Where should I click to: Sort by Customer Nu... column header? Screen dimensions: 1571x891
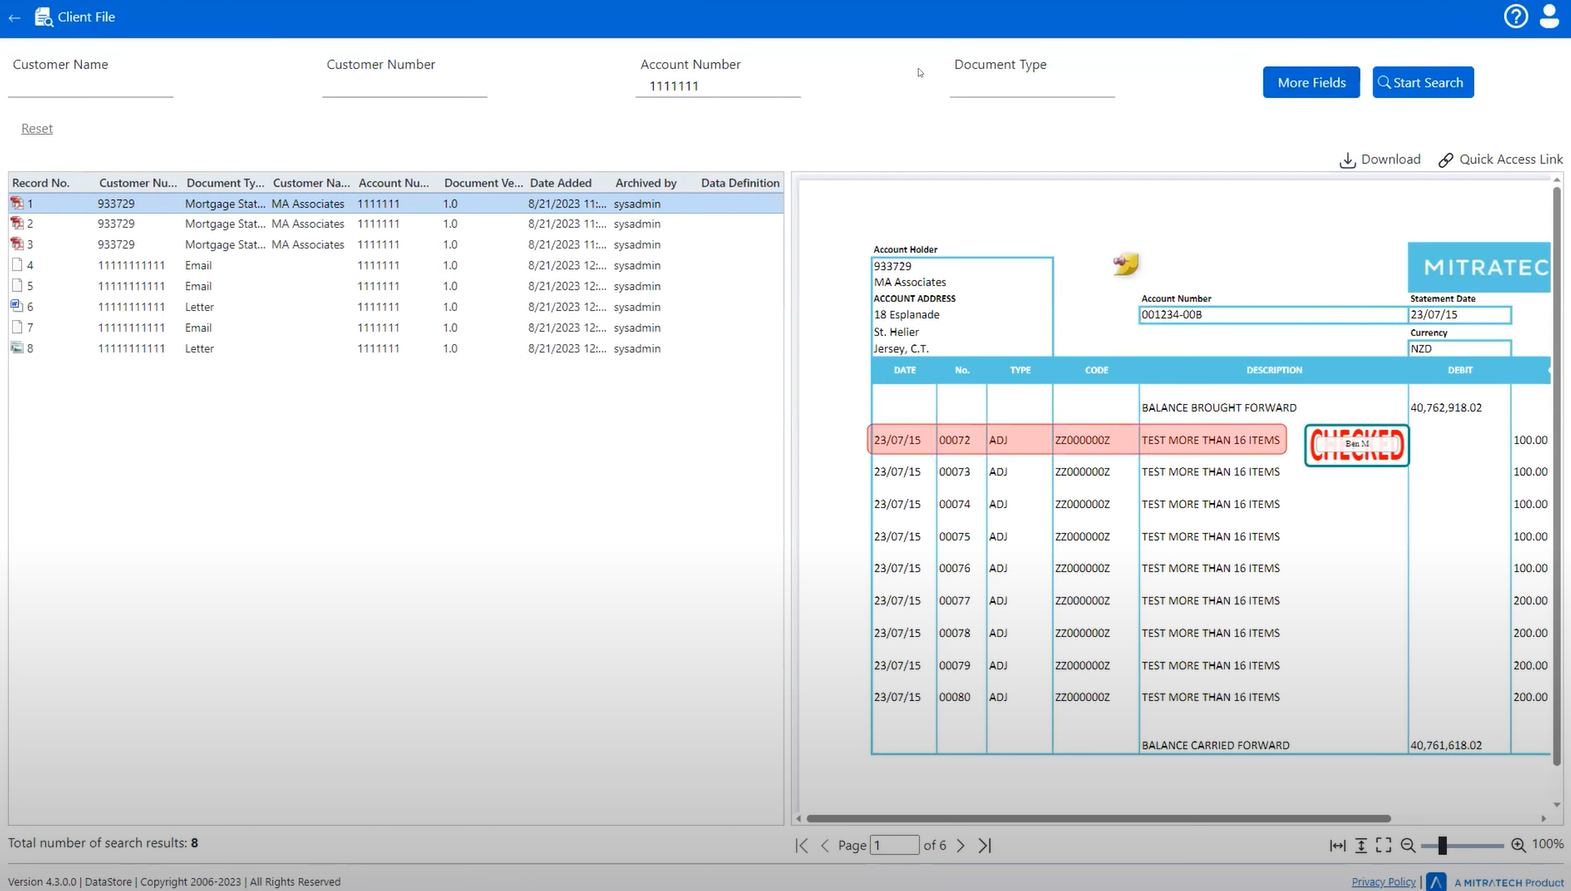click(138, 183)
